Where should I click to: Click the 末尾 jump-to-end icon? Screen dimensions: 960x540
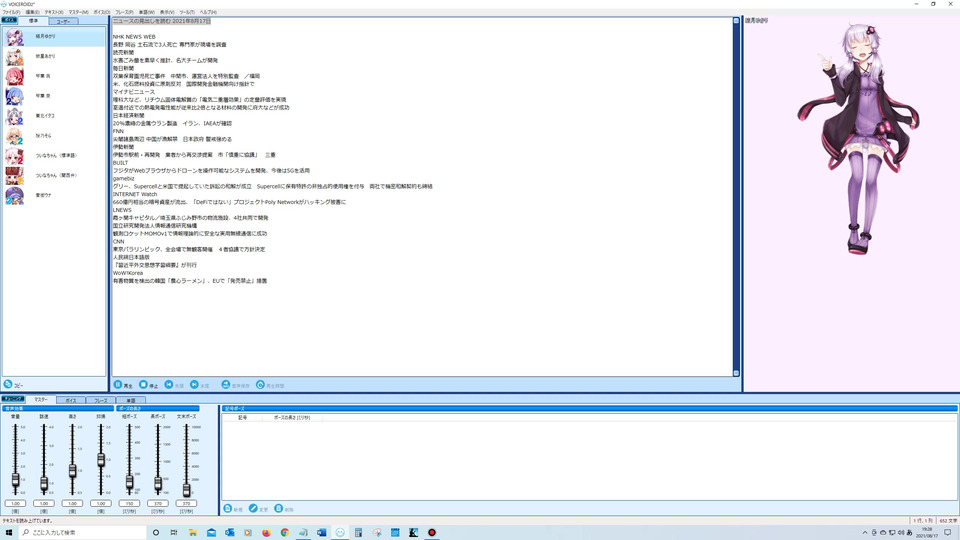[194, 384]
